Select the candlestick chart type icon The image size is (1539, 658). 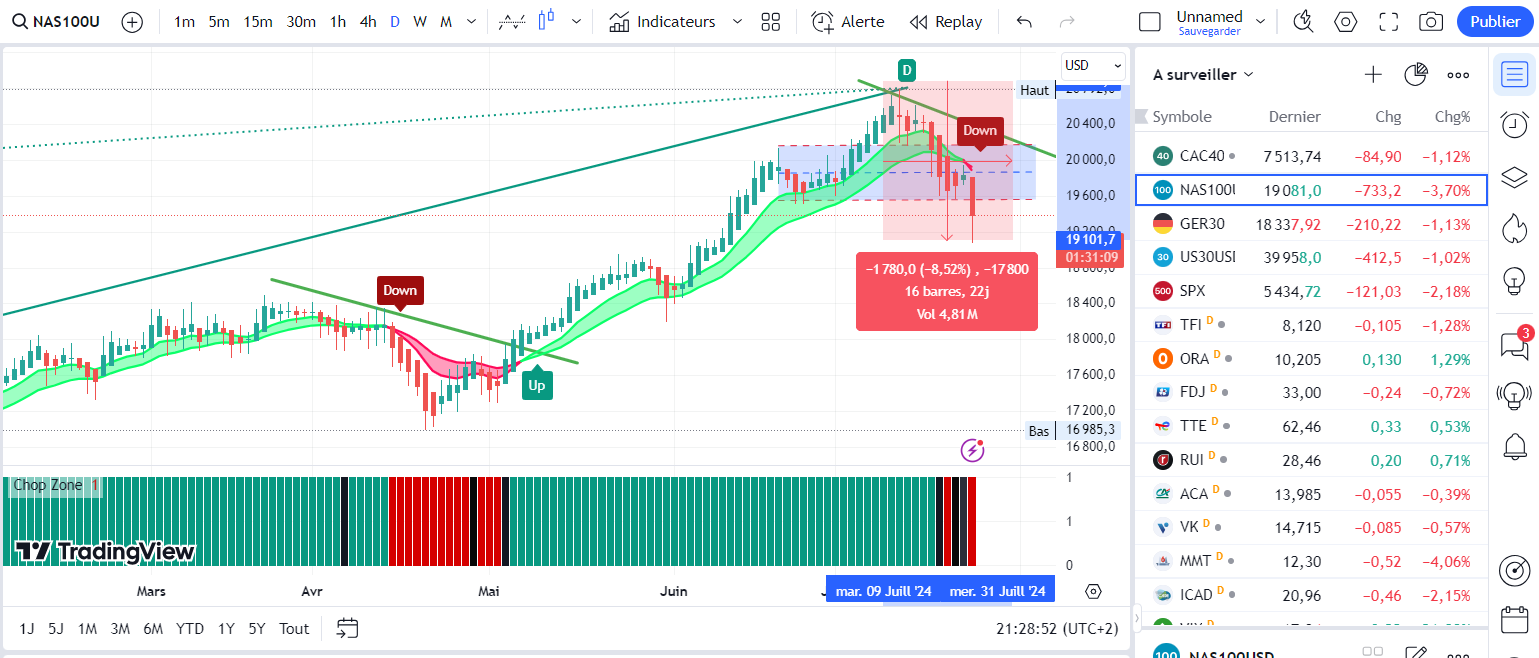(546, 21)
